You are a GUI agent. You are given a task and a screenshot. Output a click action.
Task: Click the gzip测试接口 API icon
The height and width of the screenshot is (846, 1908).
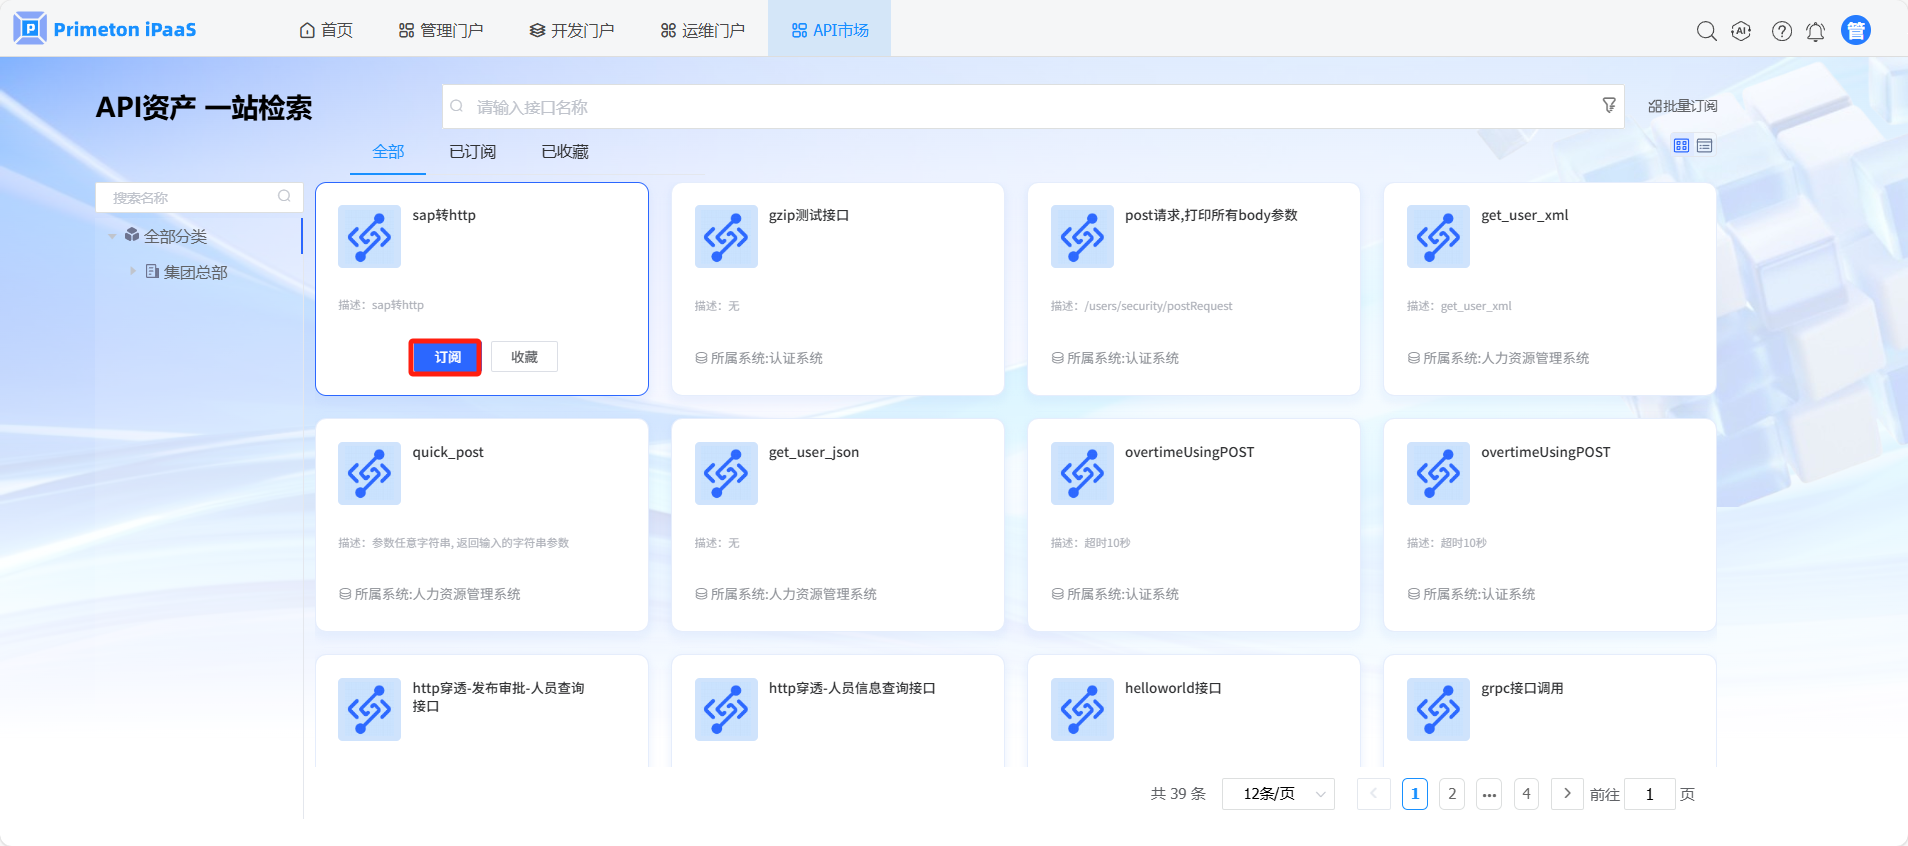[726, 237]
